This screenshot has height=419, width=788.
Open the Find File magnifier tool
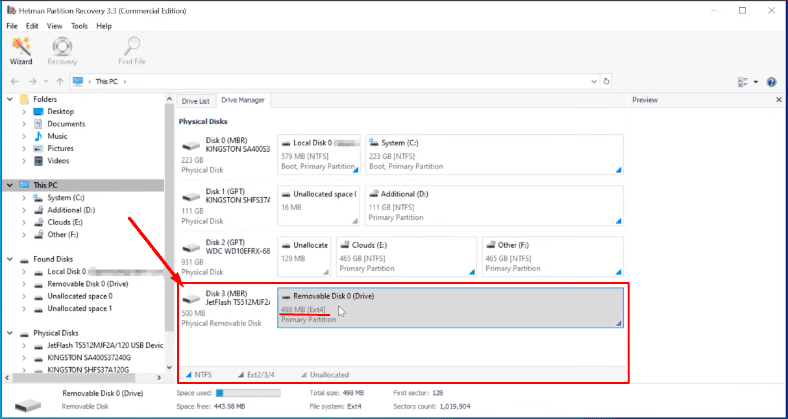click(132, 51)
